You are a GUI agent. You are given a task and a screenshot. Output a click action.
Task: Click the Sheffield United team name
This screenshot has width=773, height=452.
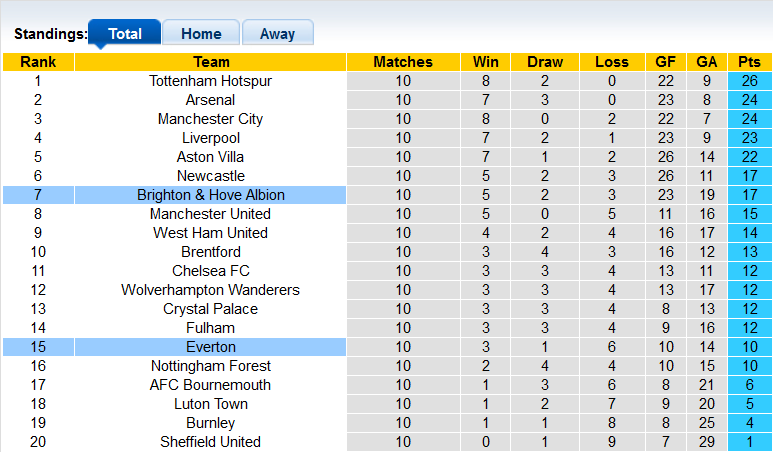[210, 442]
